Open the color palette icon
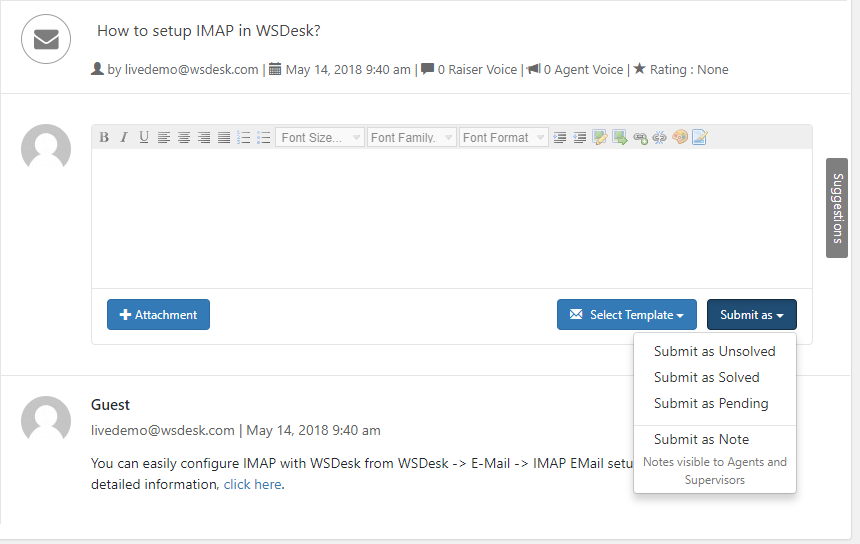This screenshot has width=860, height=544. click(680, 137)
